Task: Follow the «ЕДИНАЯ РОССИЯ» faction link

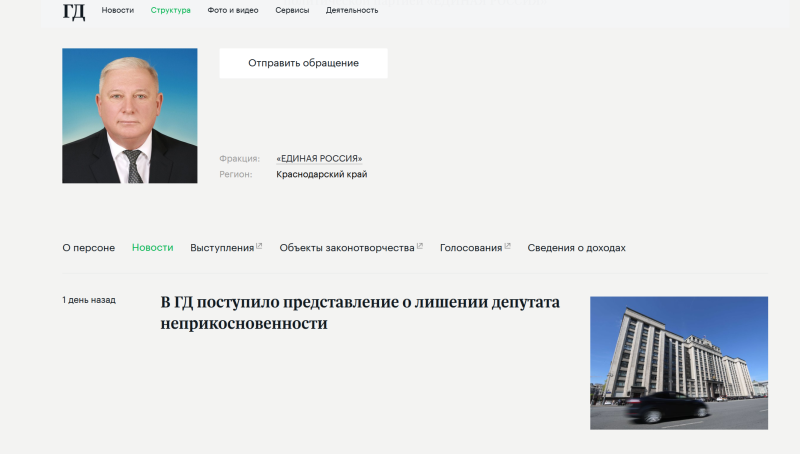Action: click(319, 158)
